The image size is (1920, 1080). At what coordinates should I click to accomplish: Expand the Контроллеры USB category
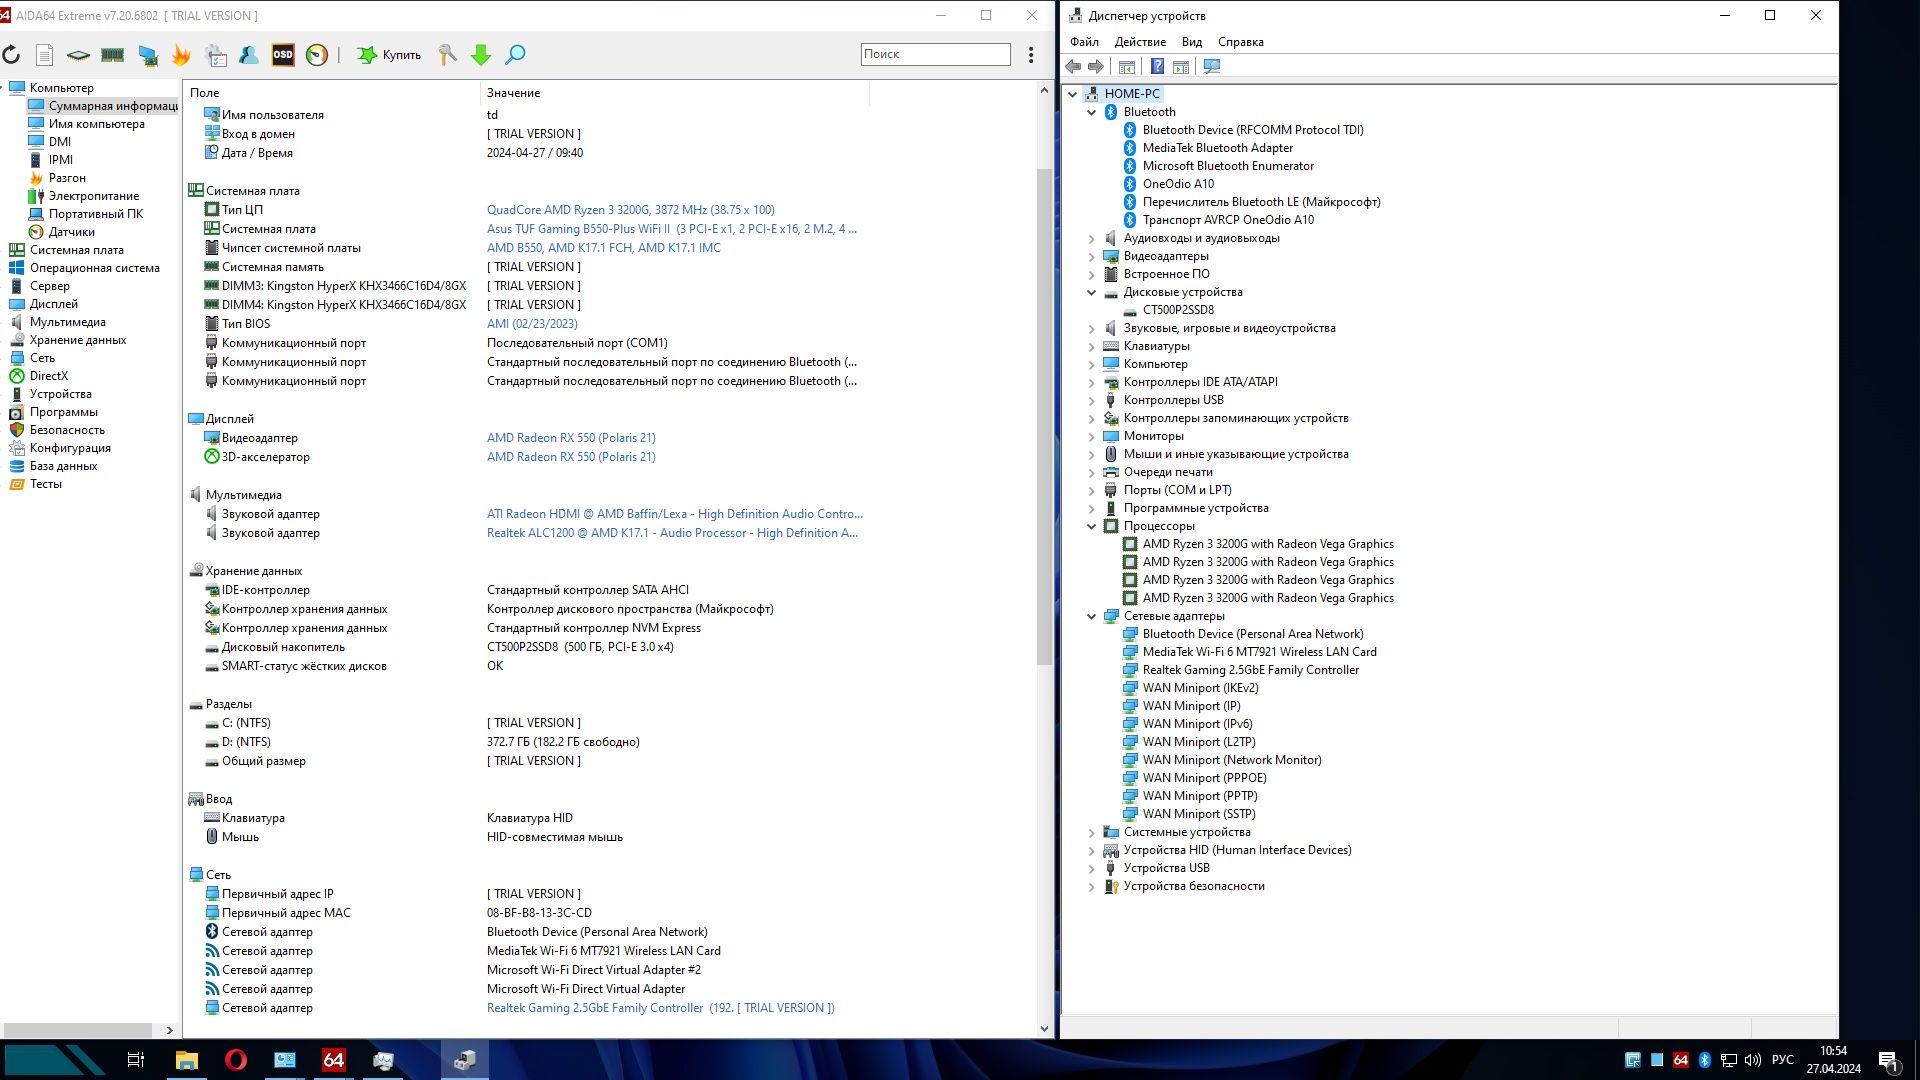click(1092, 400)
